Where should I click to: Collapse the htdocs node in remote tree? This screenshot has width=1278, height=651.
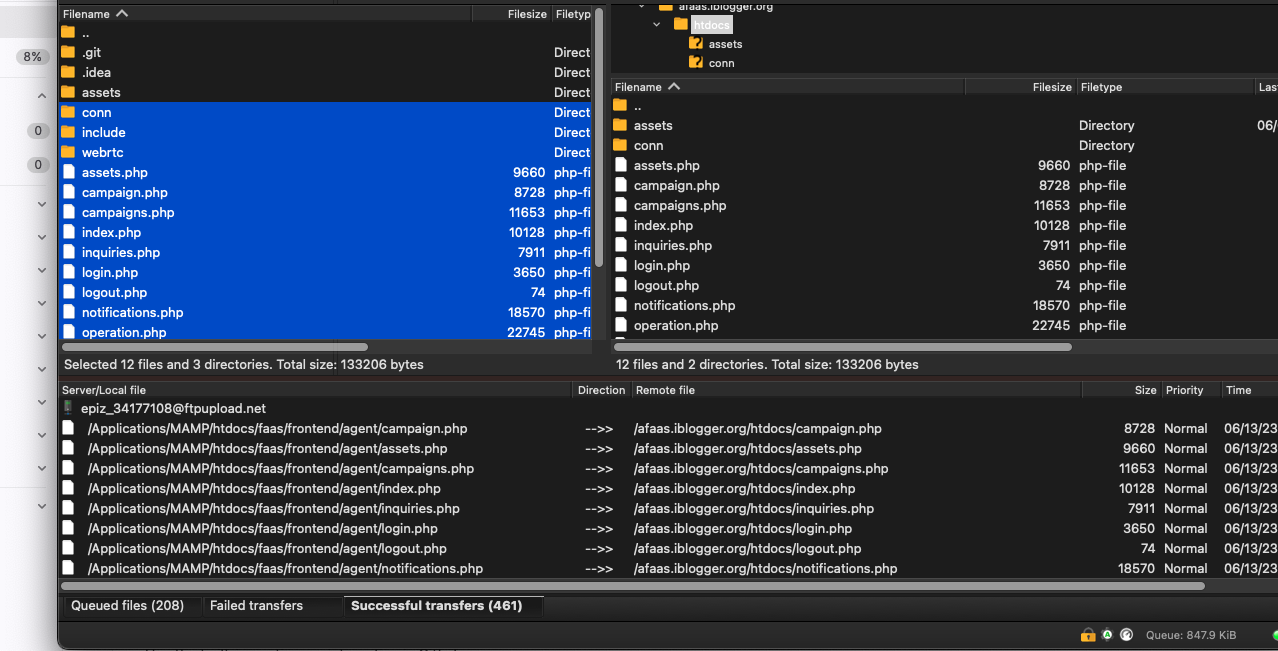(x=657, y=24)
